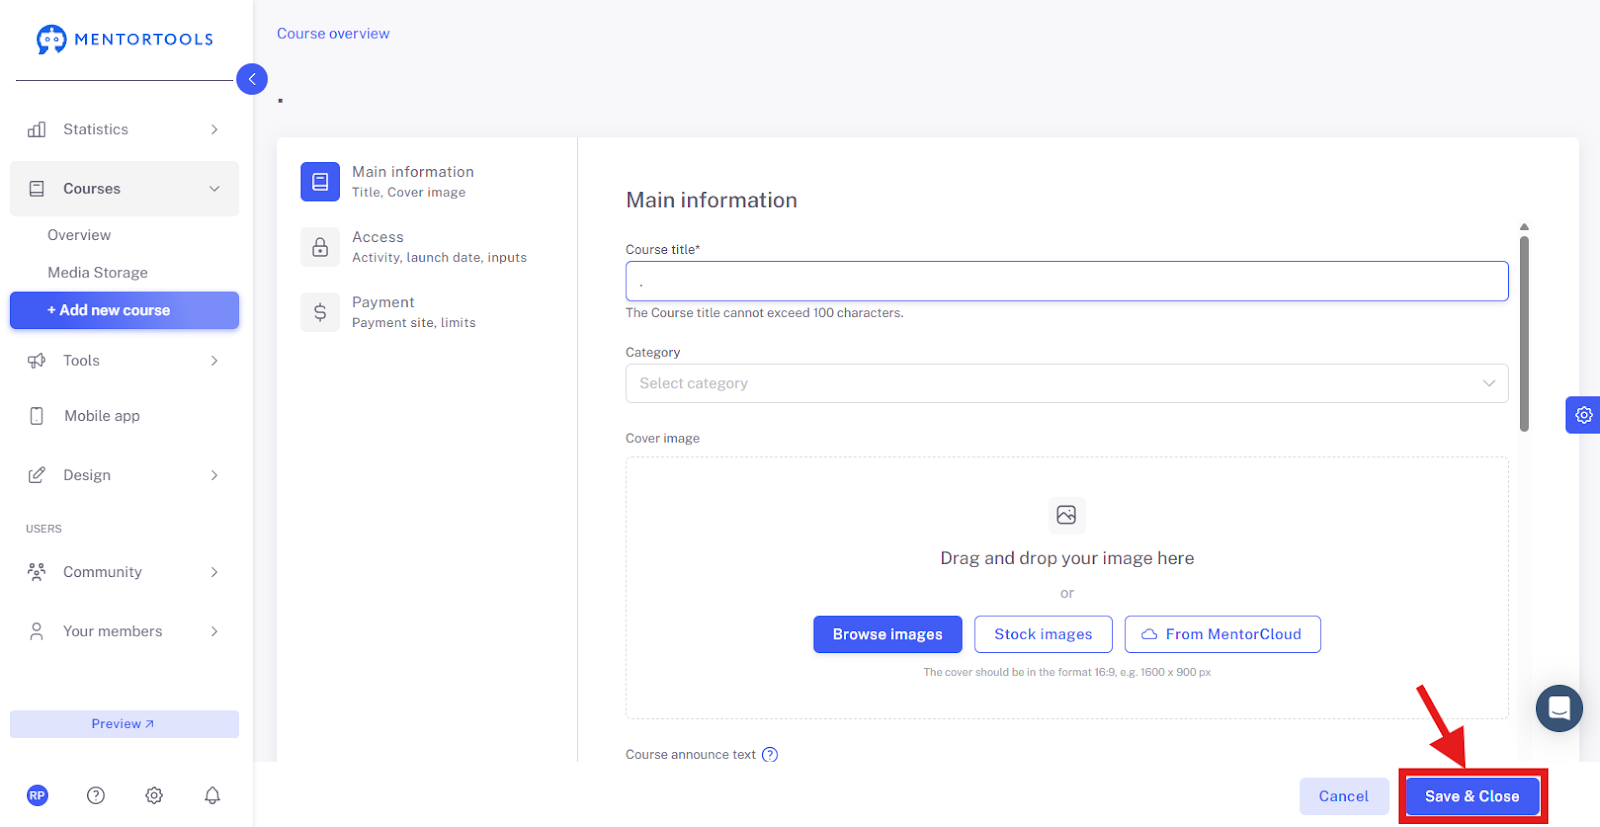Viewport: 1600px width, 827px height.
Task: Expand the Statistics menu chevron
Action: point(214,129)
